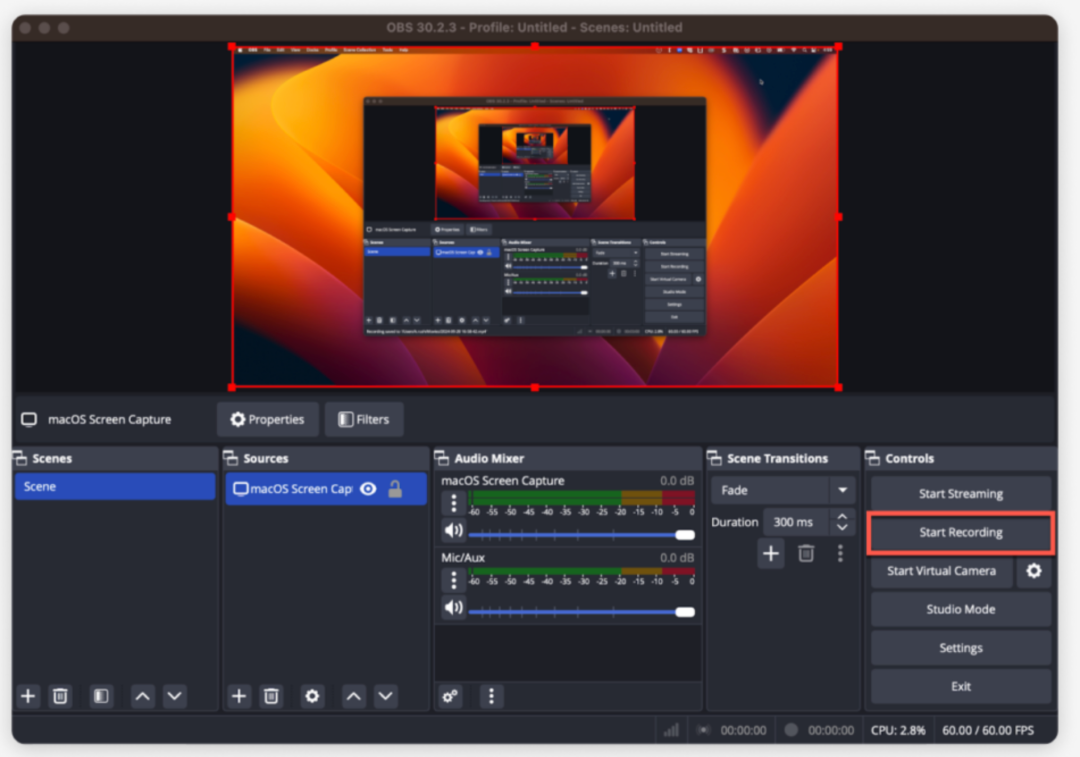Image resolution: width=1080 pixels, height=757 pixels.
Task: Open Settings in the Controls panel
Action: click(961, 647)
